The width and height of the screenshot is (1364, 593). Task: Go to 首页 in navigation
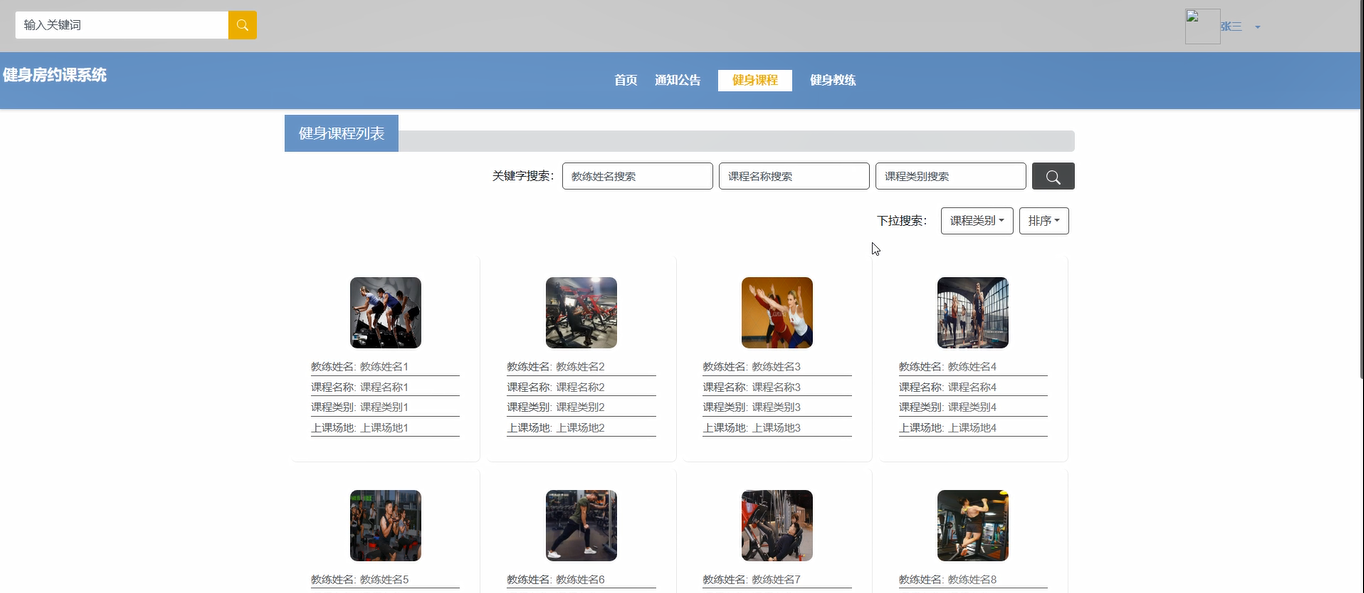(x=626, y=80)
